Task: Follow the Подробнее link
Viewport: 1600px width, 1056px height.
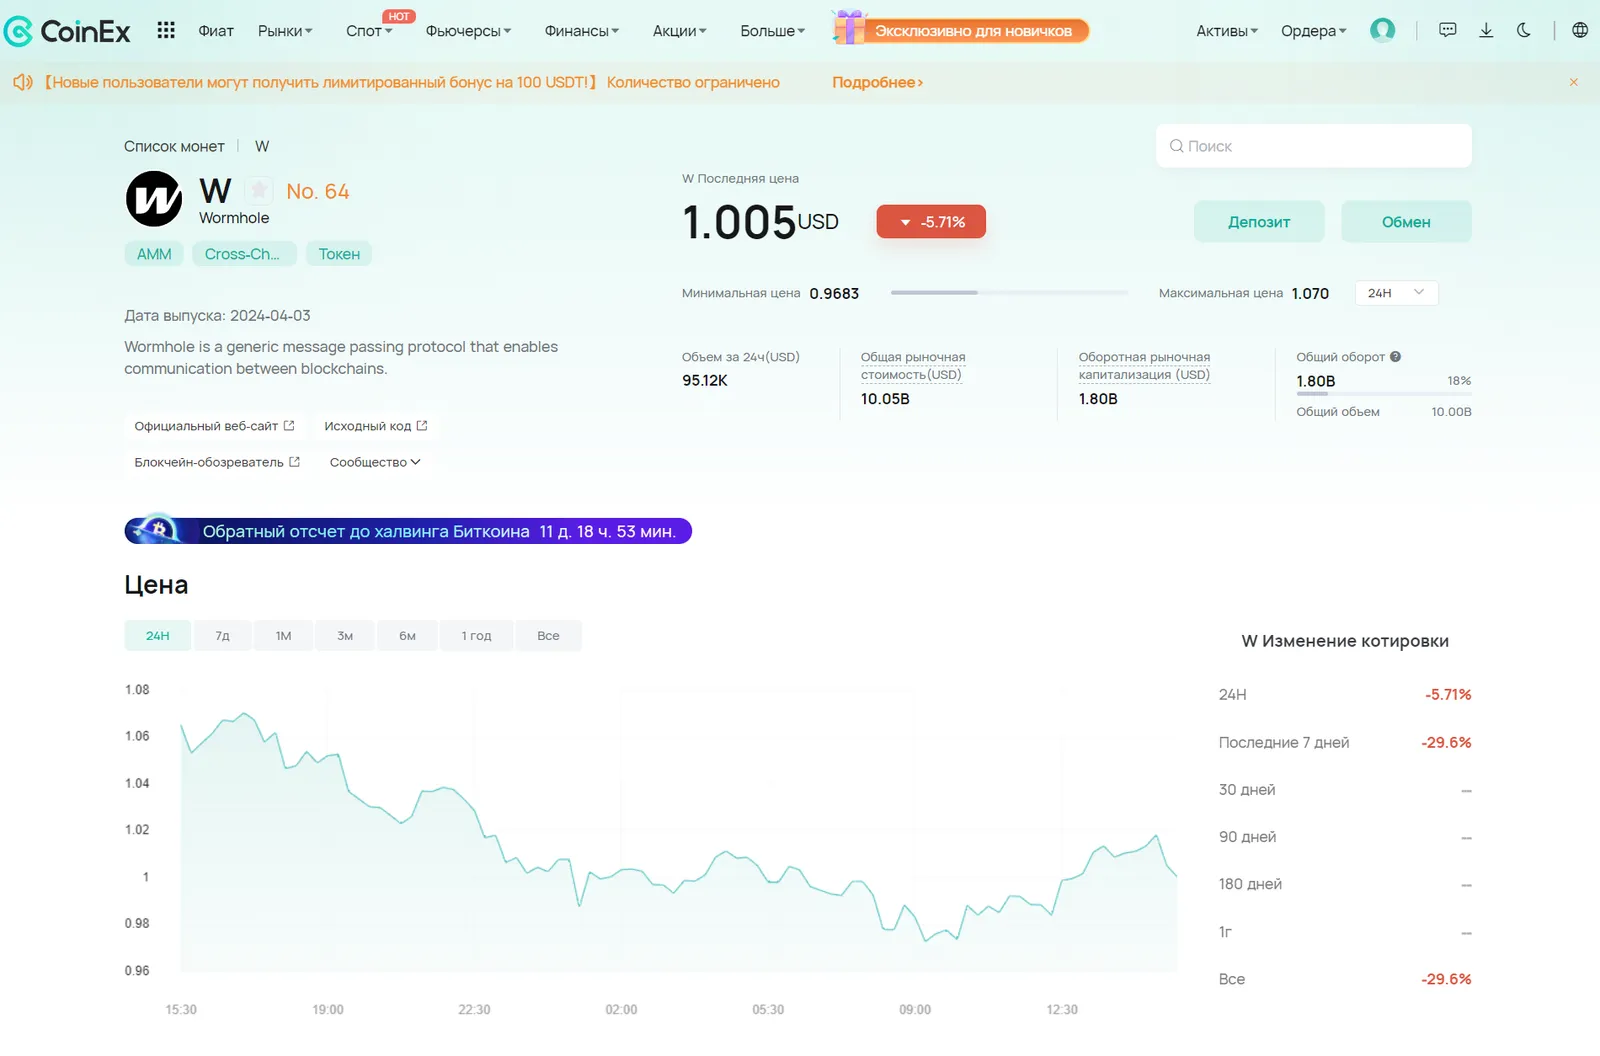Action: coord(877,82)
